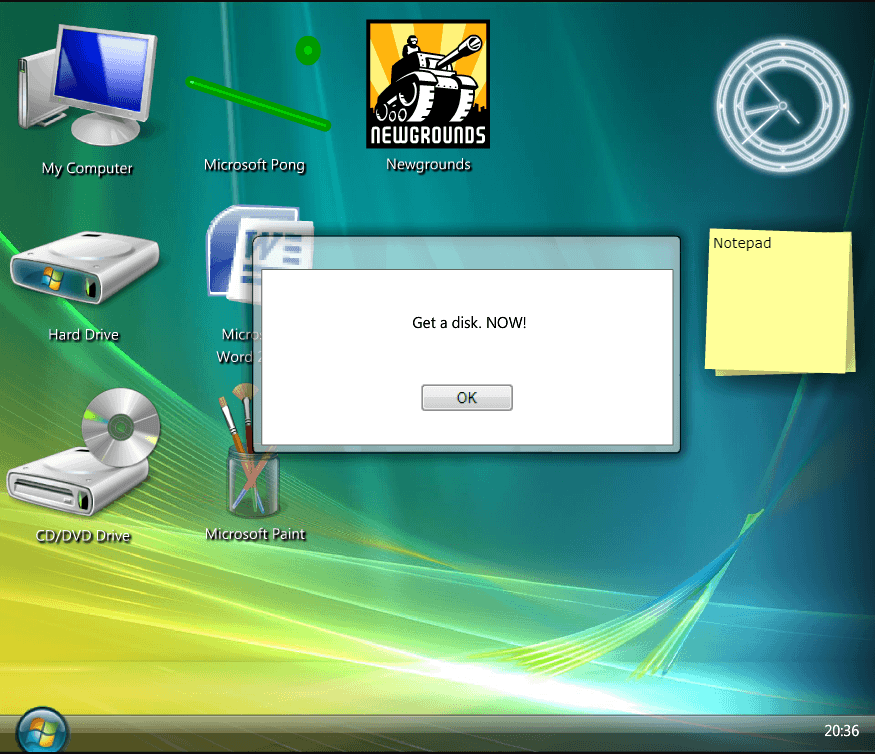
Task: Open the Newgrounds tank icon
Action: pyautogui.click(x=428, y=84)
